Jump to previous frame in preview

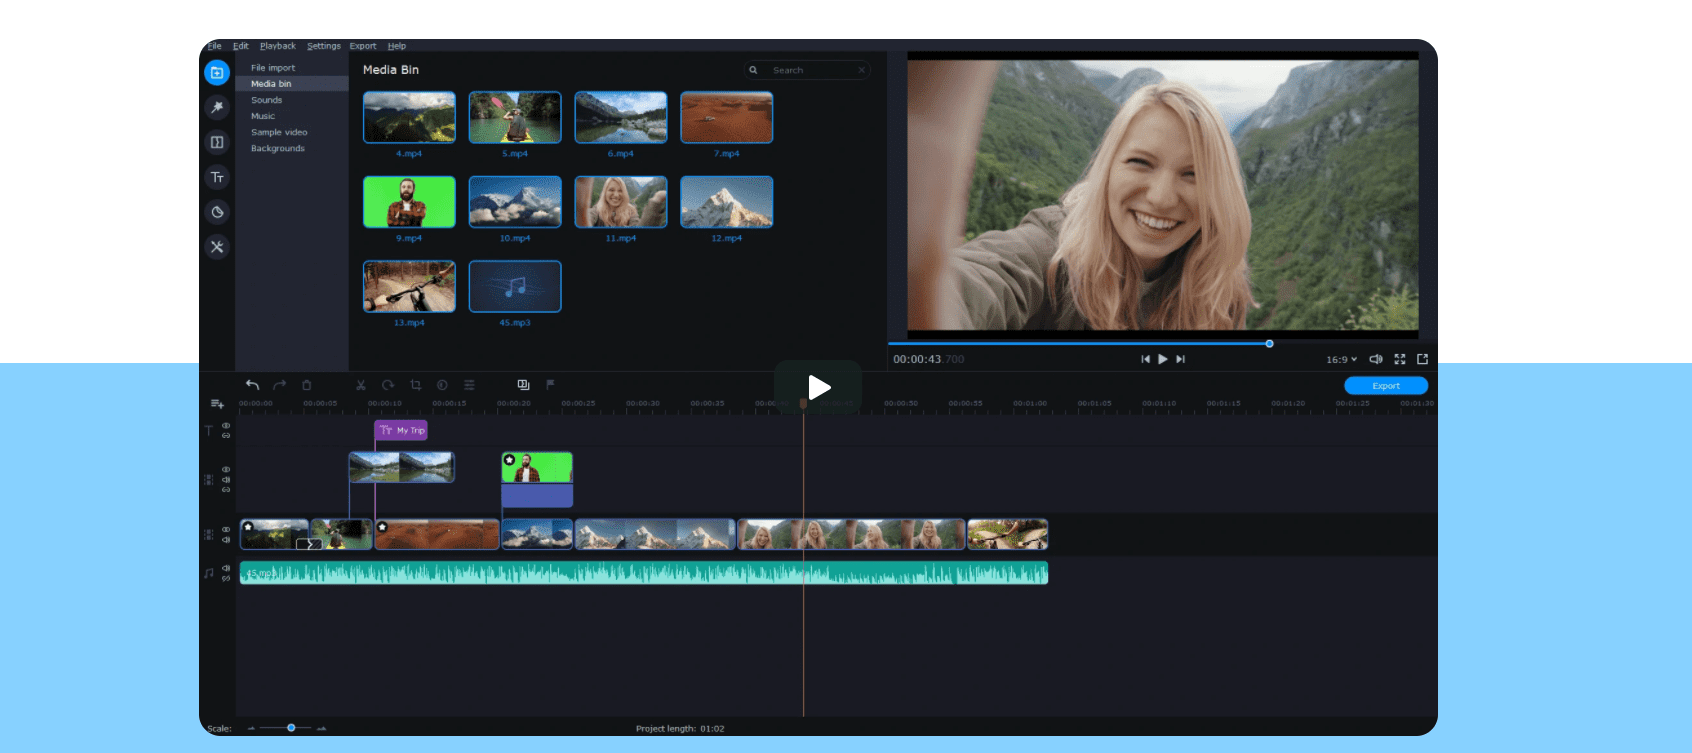coord(1145,359)
